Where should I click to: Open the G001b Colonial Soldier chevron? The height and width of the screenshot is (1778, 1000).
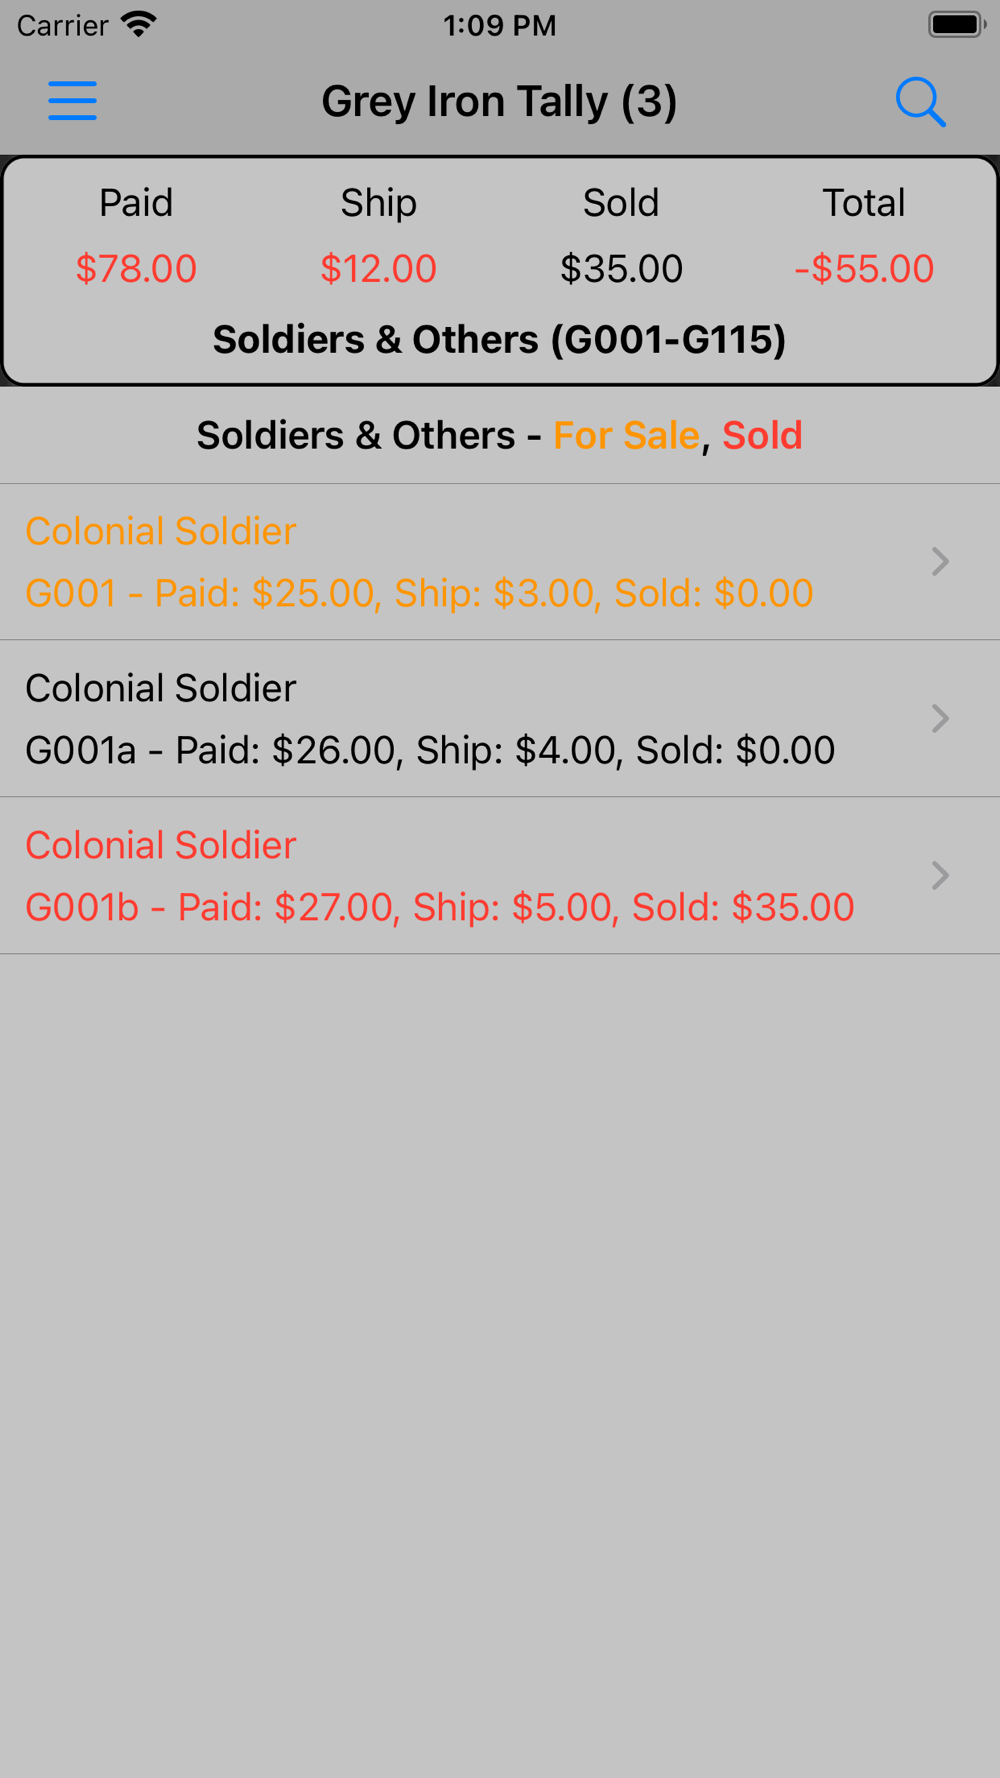point(940,875)
